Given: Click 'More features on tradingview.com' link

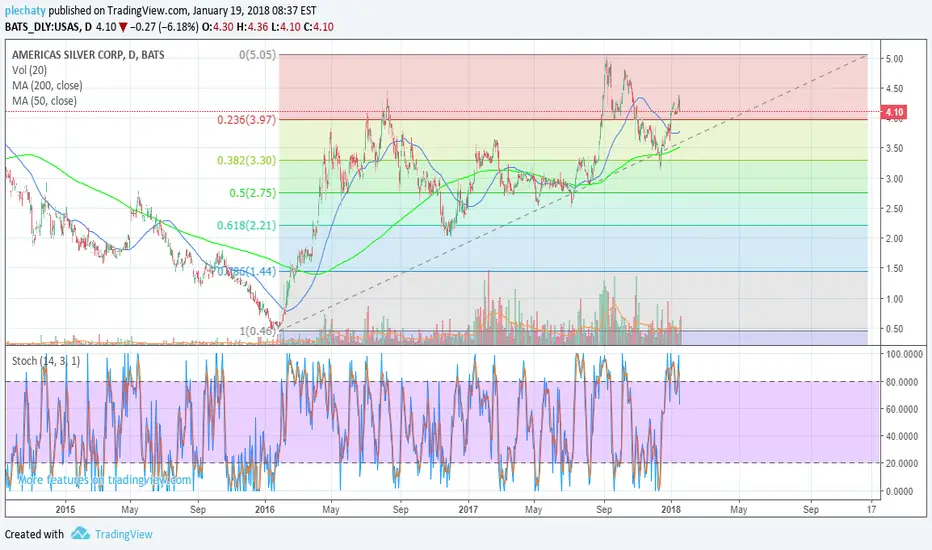Looking at the screenshot, I should tap(105, 480).
